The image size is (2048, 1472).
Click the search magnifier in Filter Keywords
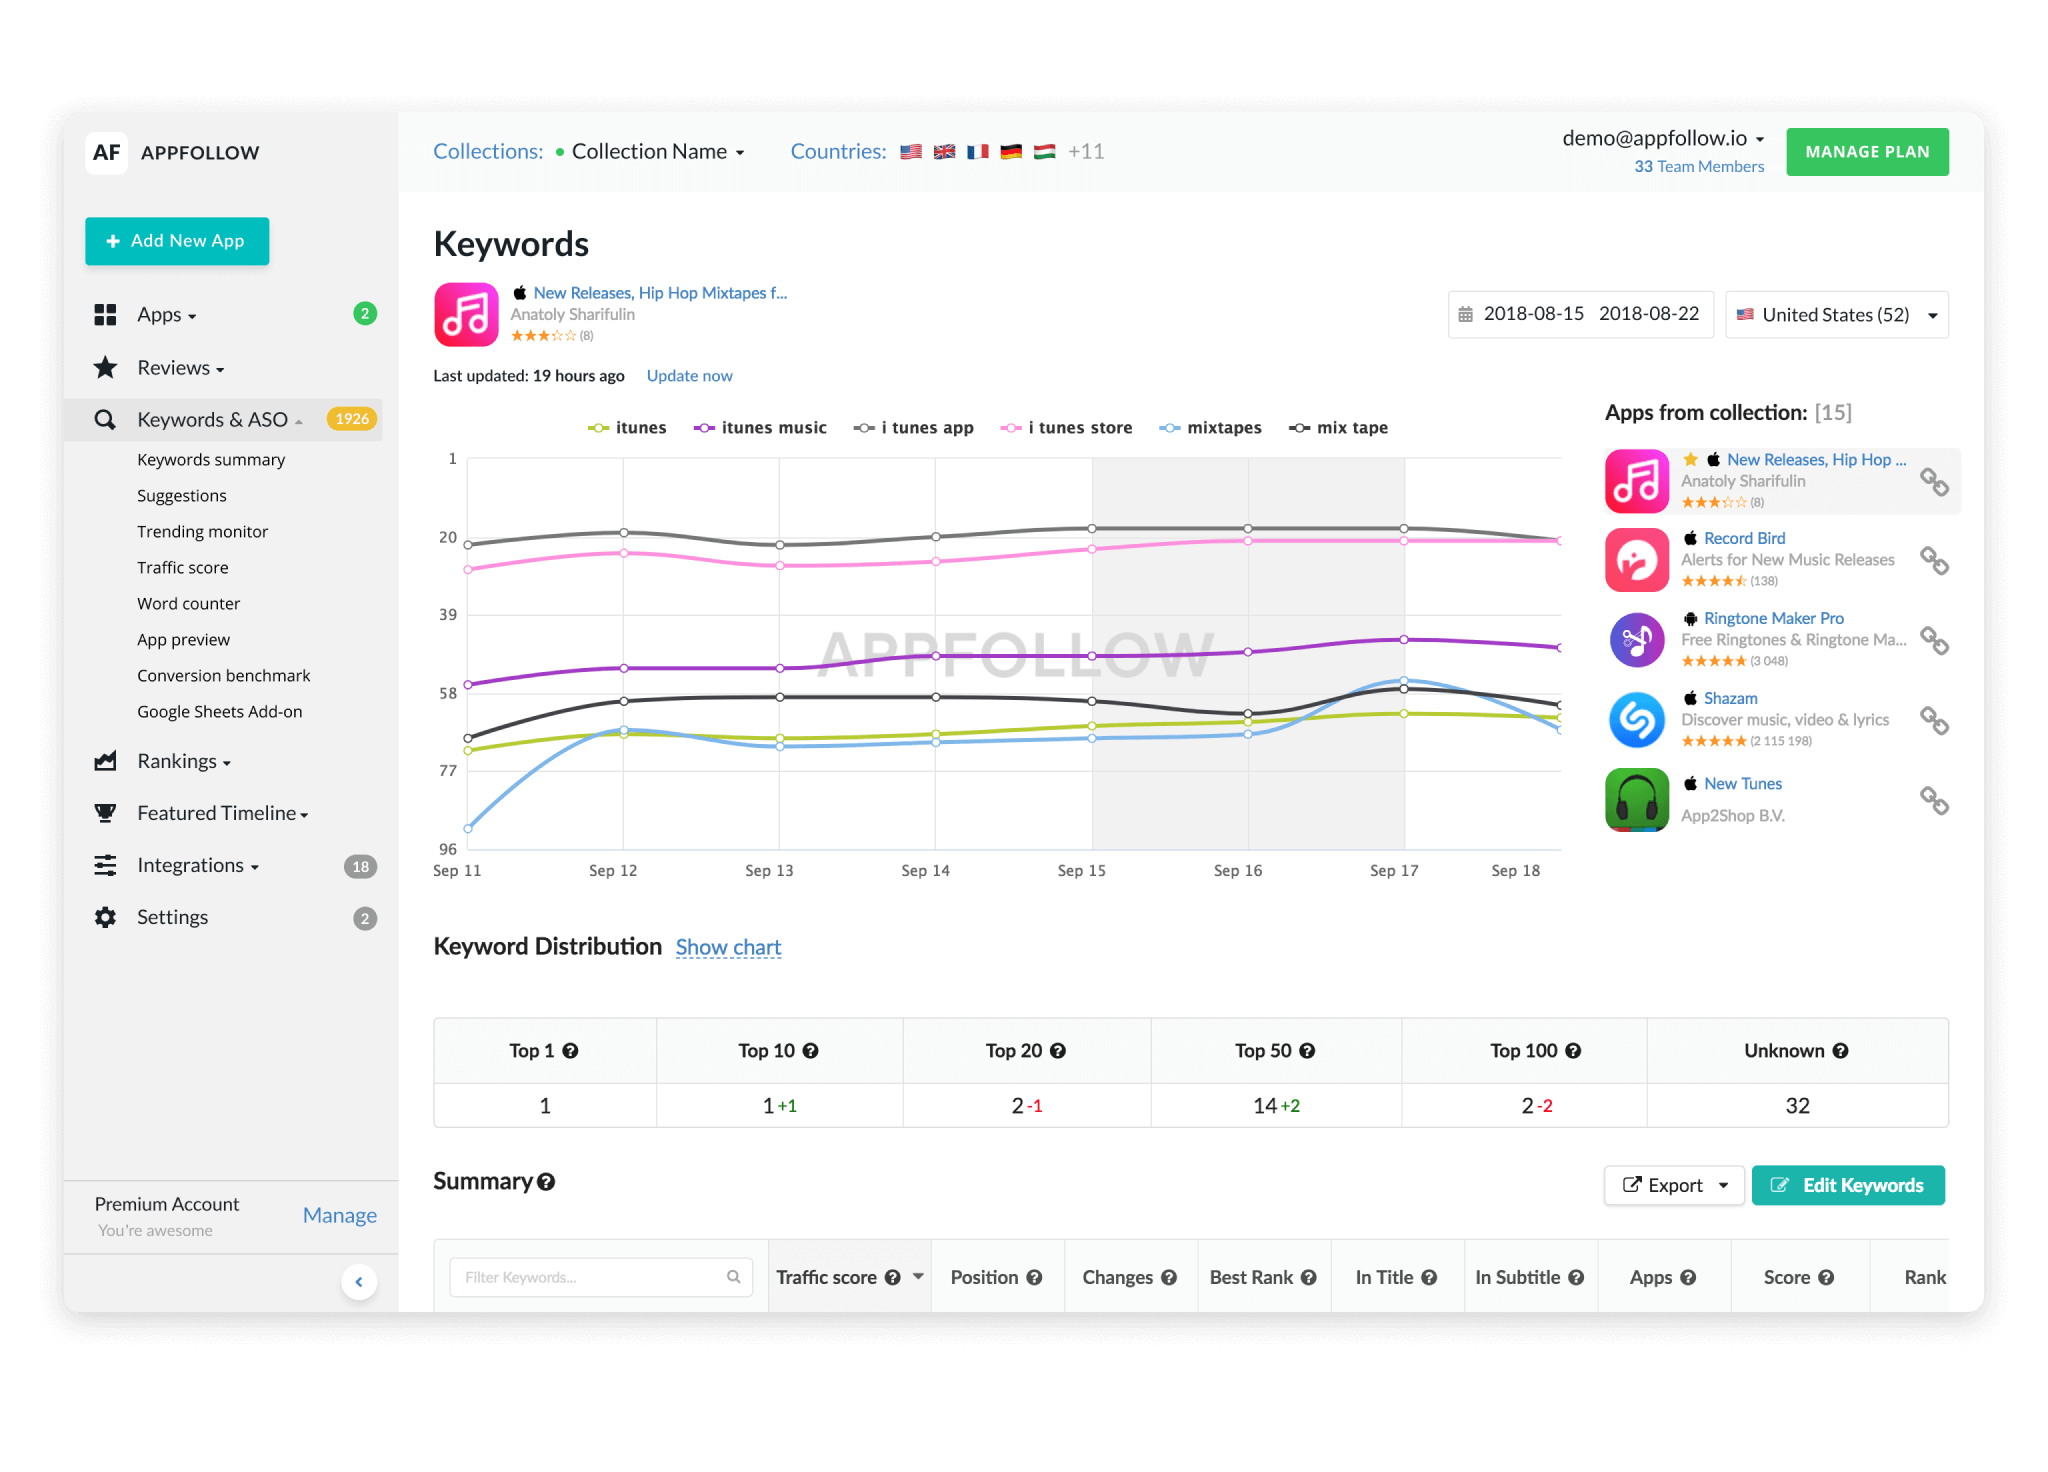pyautogui.click(x=733, y=1277)
